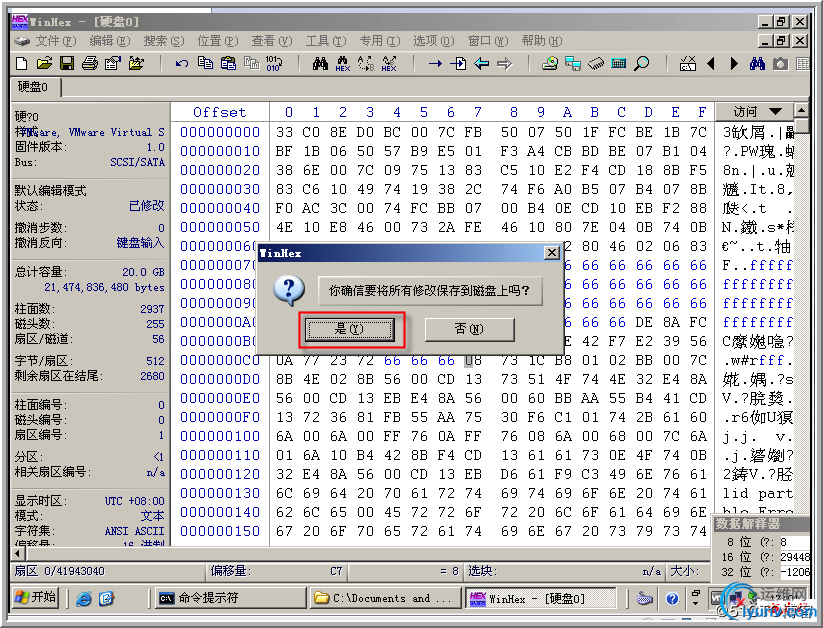Click the 数据解释器 panel title
The height and width of the screenshot is (628, 823).
[747, 524]
